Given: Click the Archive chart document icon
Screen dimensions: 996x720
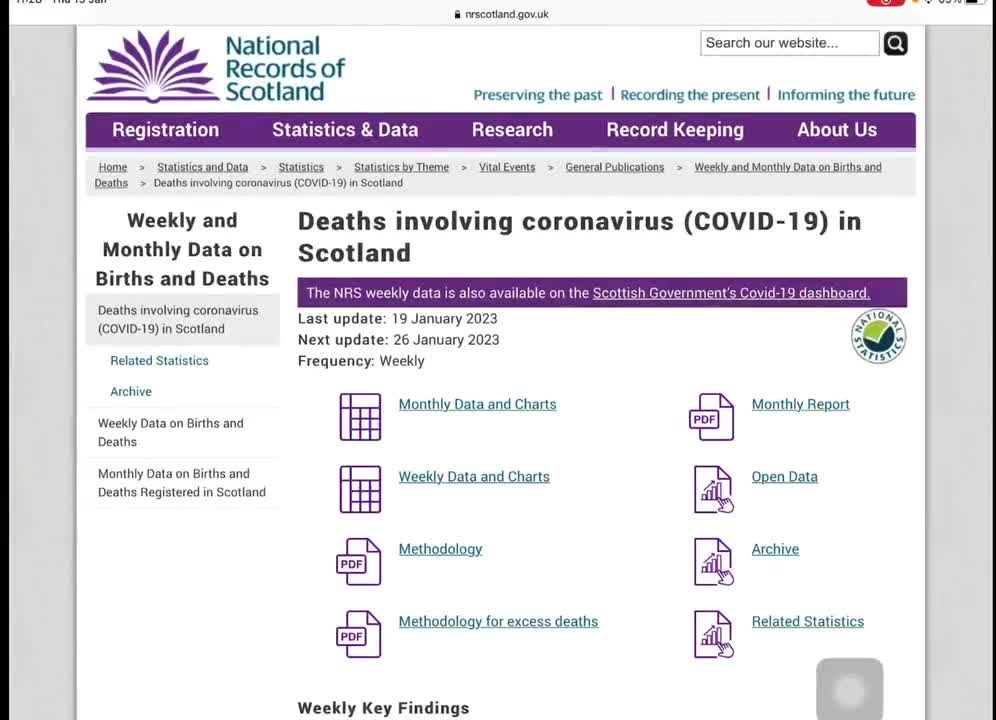Looking at the screenshot, I should pos(713,561).
